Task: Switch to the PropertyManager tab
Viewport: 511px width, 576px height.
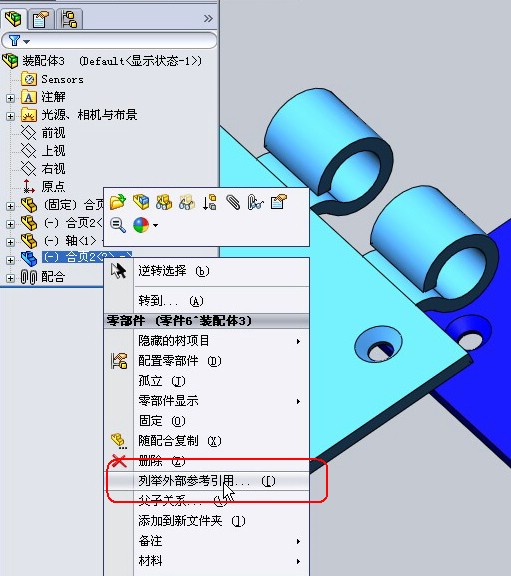Action: tap(40, 19)
